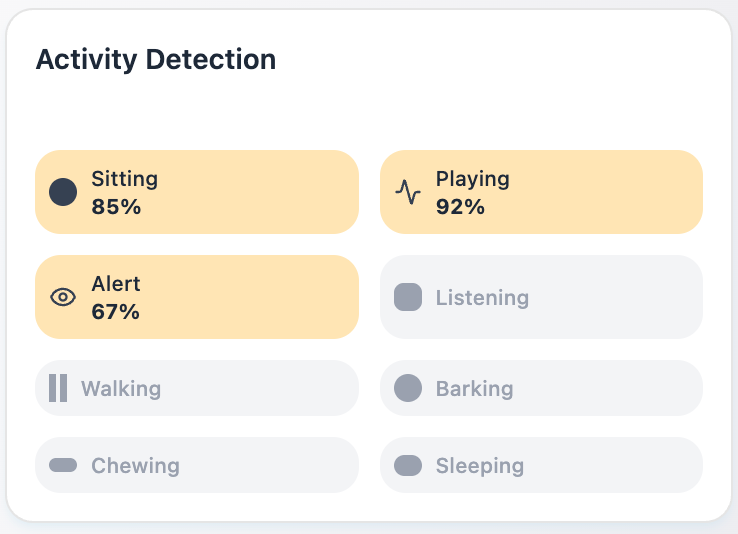Click the Activity Detection heading
738x534 pixels.
(x=156, y=59)
